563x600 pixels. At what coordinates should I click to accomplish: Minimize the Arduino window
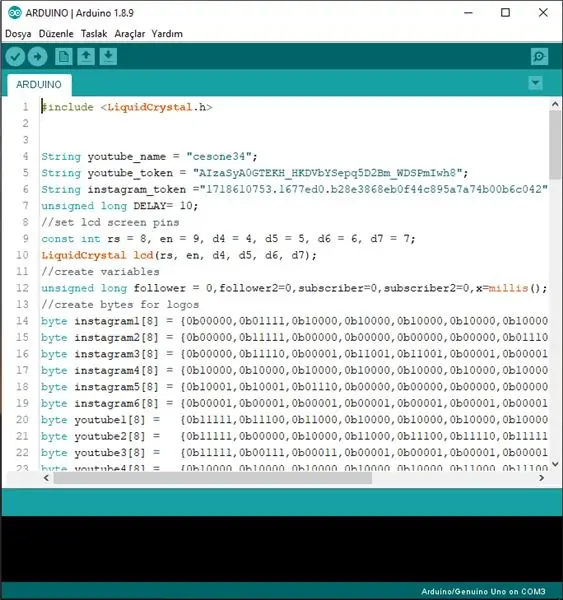point(468,13)
